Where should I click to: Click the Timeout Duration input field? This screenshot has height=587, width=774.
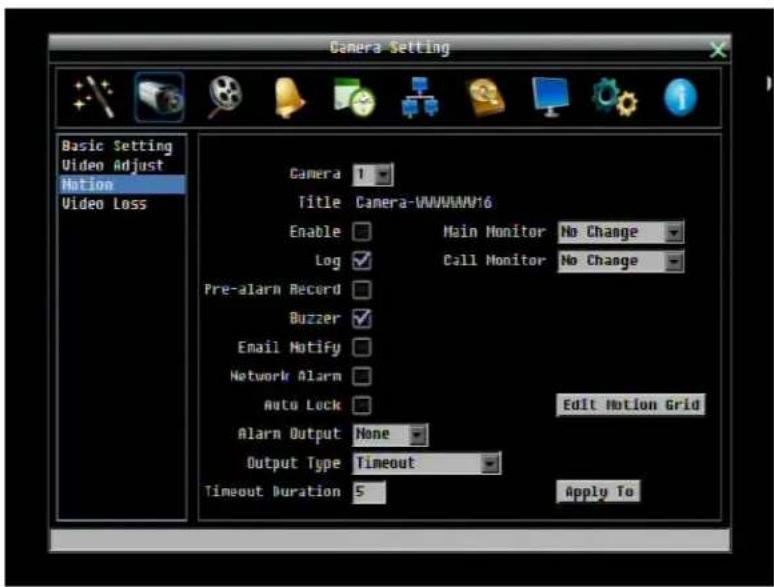click(x=369, y=492)
